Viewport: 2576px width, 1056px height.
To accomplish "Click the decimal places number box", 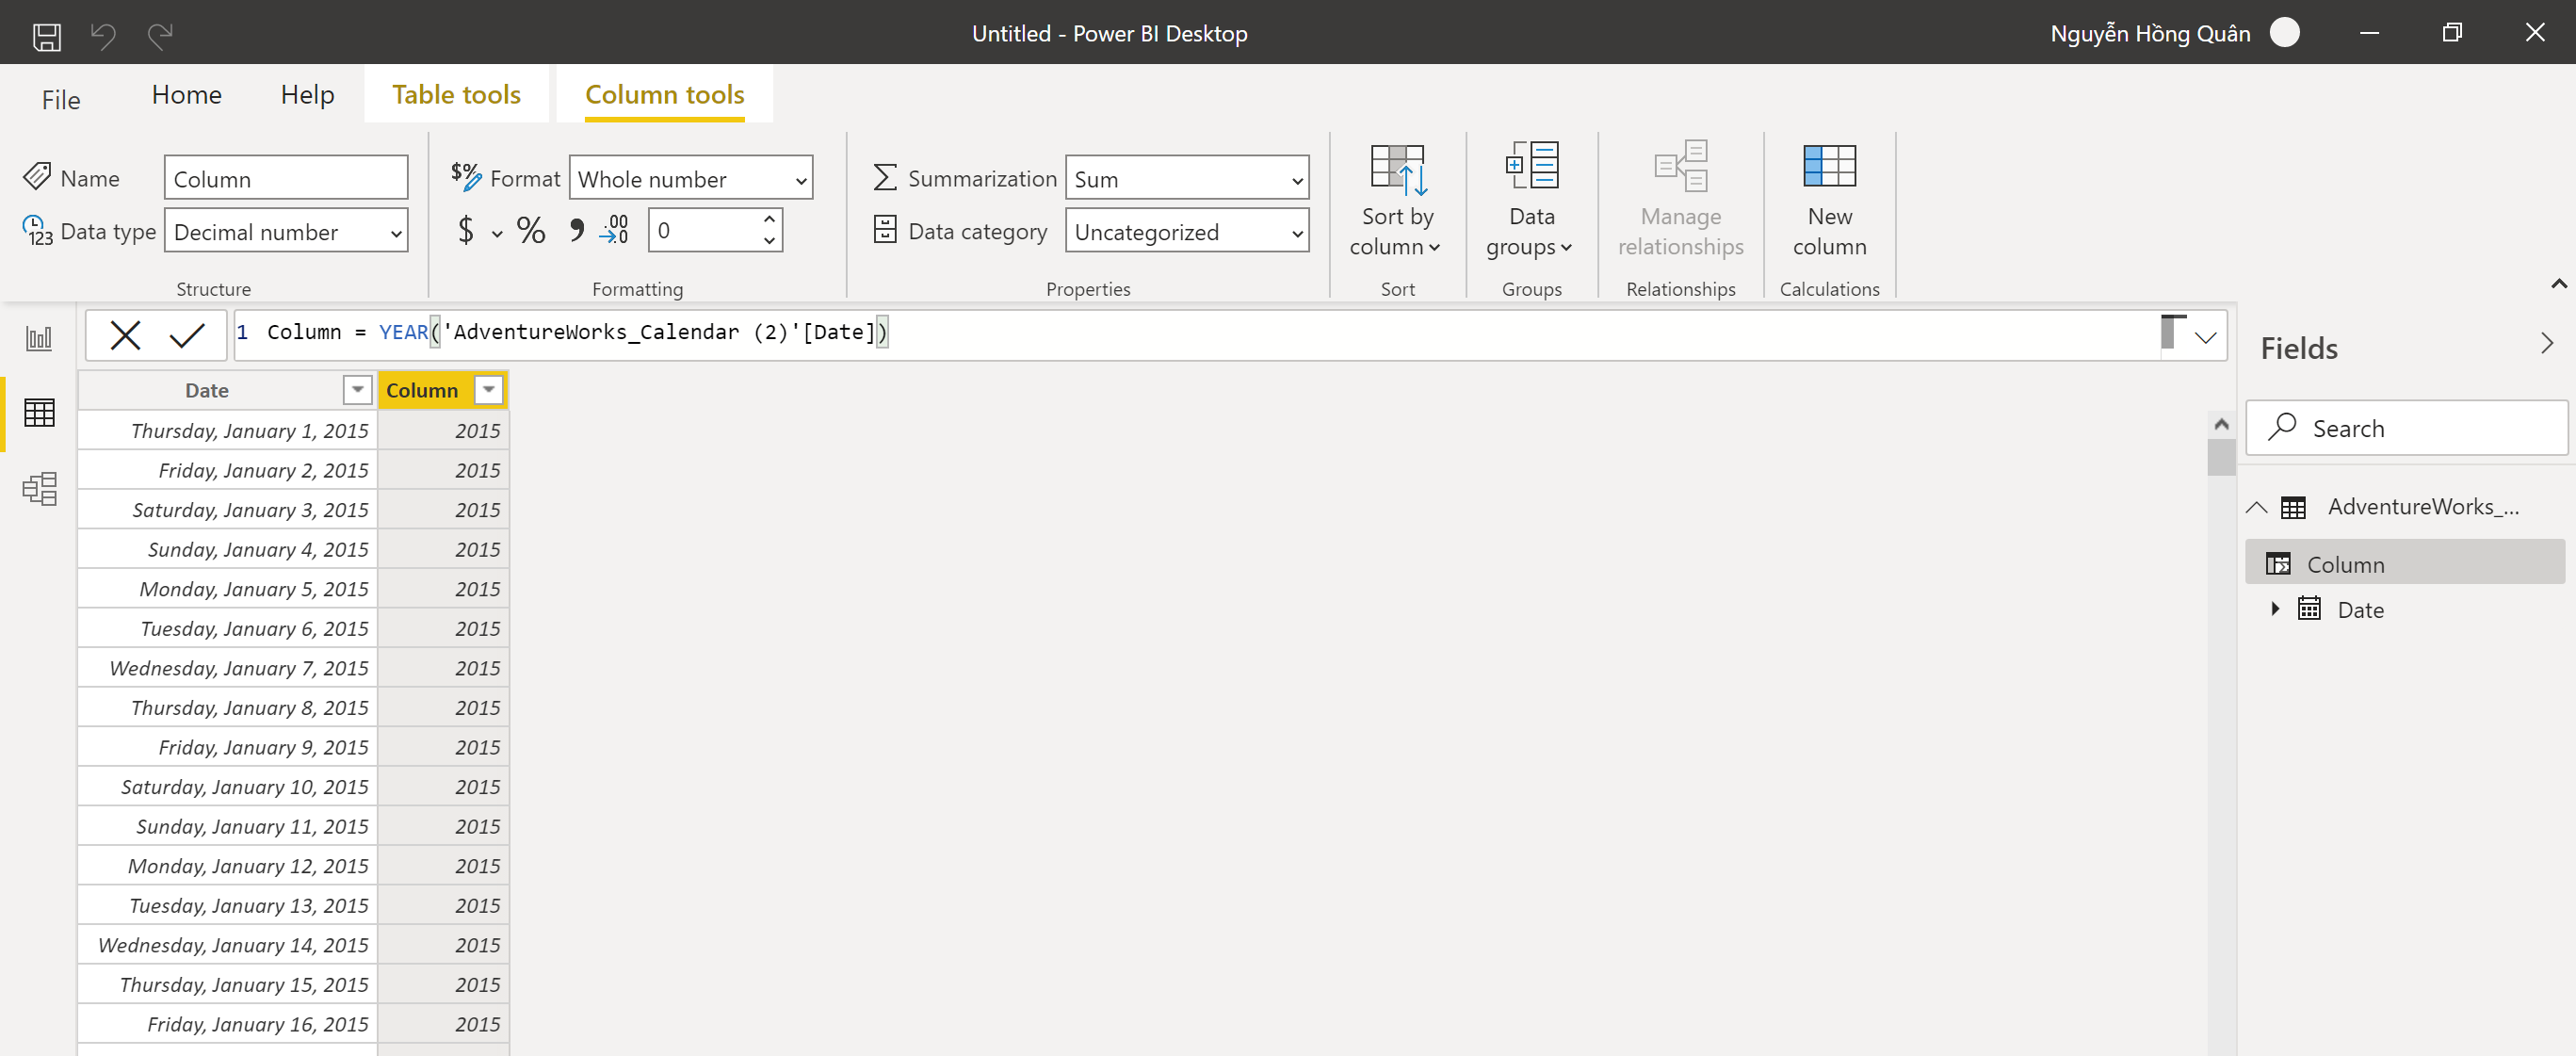I will point(704,230).
